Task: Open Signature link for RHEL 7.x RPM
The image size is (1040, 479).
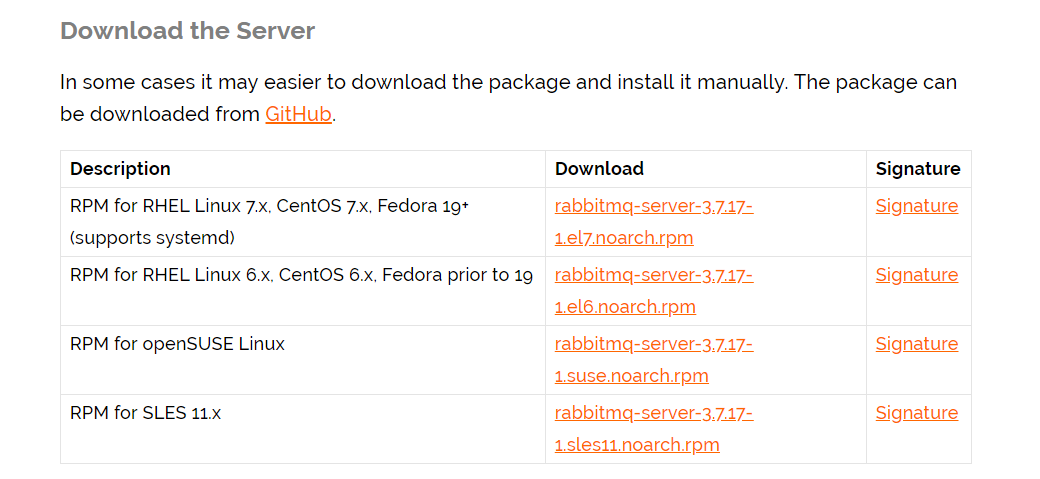Action: coord(916,206)
